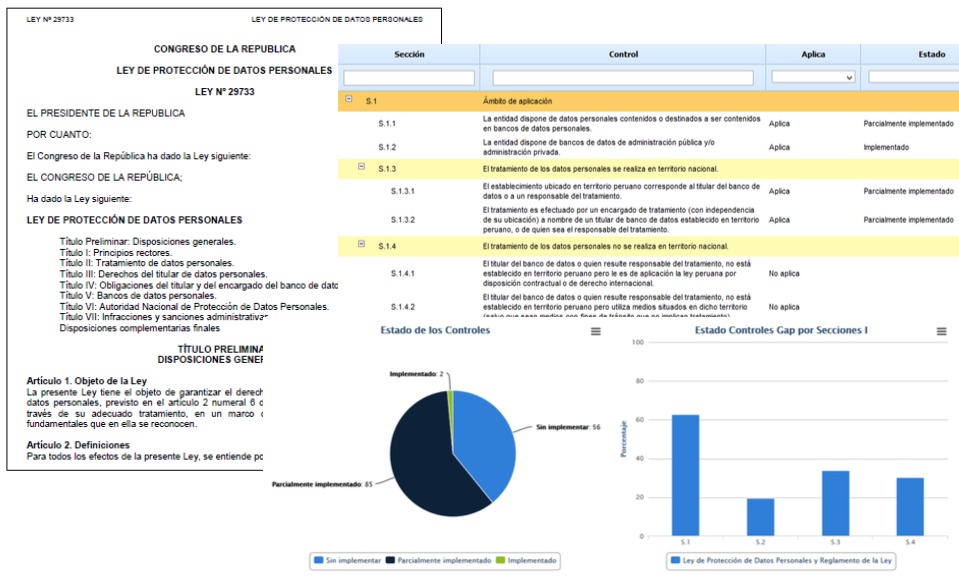
Task: Click Aplica cell in row S.1.1
Action: pyautogui.click(x=779, y=124)
